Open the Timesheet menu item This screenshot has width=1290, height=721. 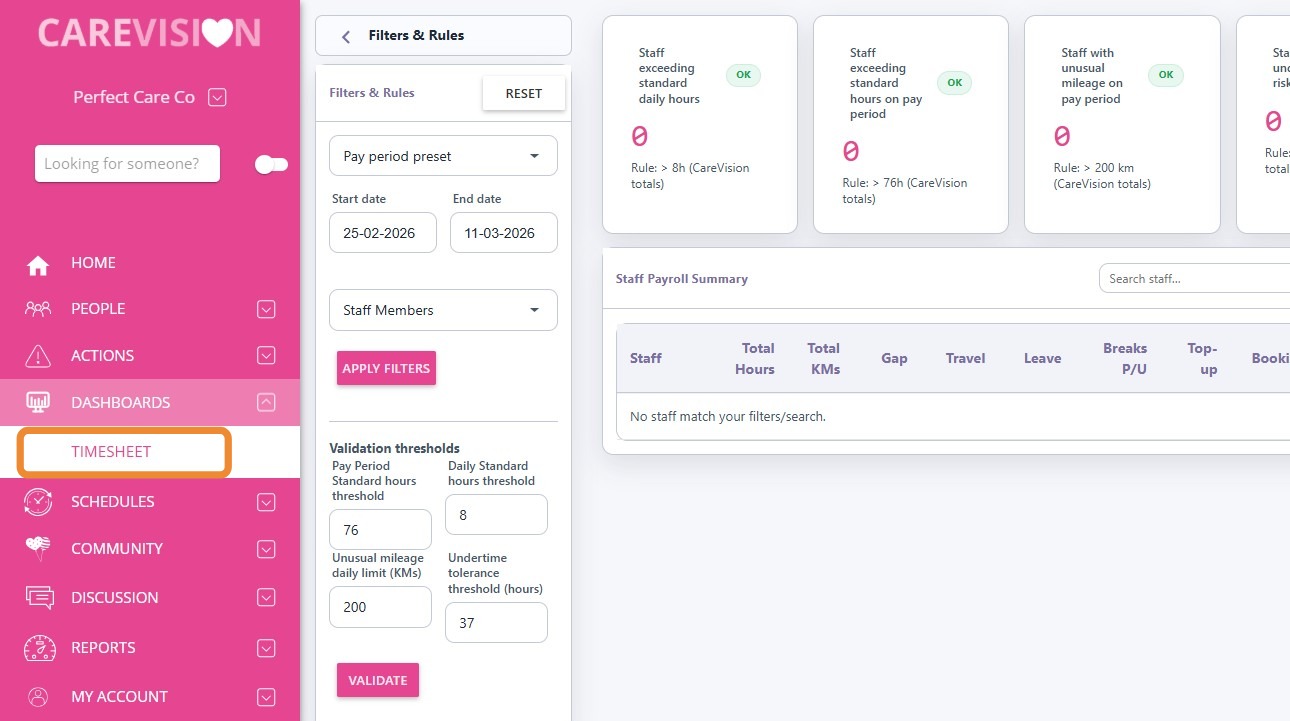[x=111, y=452]
